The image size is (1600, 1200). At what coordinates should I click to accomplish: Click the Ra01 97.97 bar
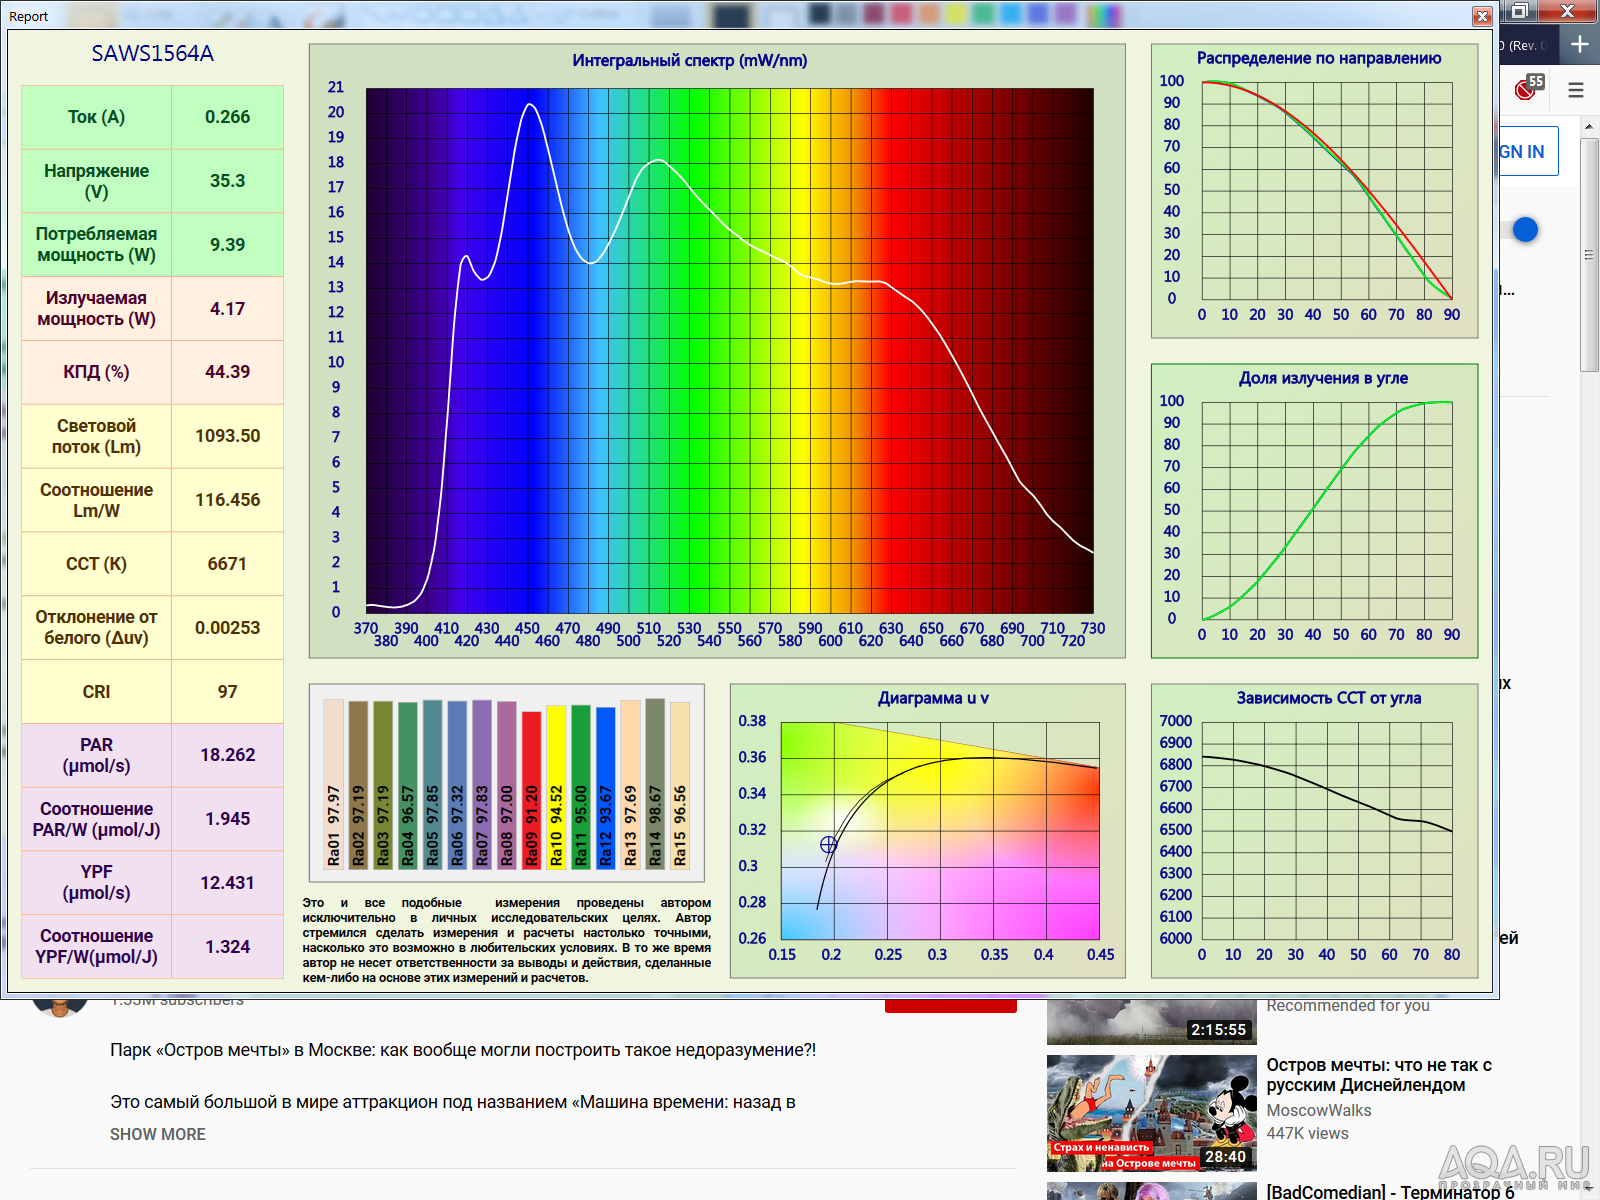334,784
